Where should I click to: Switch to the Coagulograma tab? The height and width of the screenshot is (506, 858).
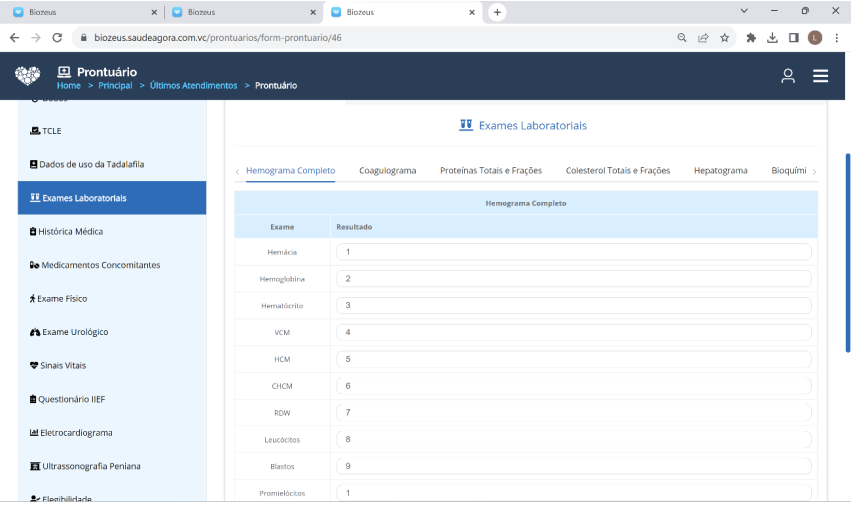tap(387, 171)
